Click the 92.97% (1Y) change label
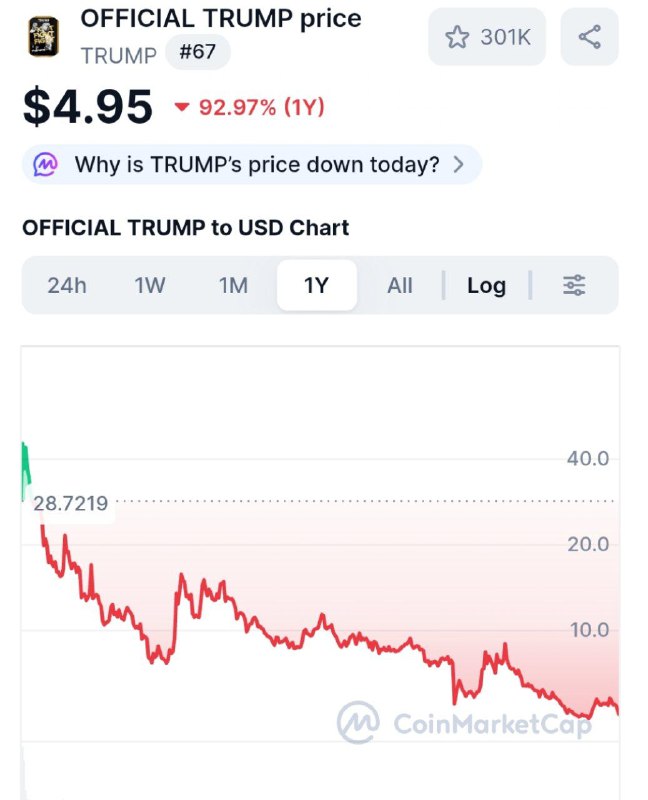648x800 pixels. (x=261, y=107)
